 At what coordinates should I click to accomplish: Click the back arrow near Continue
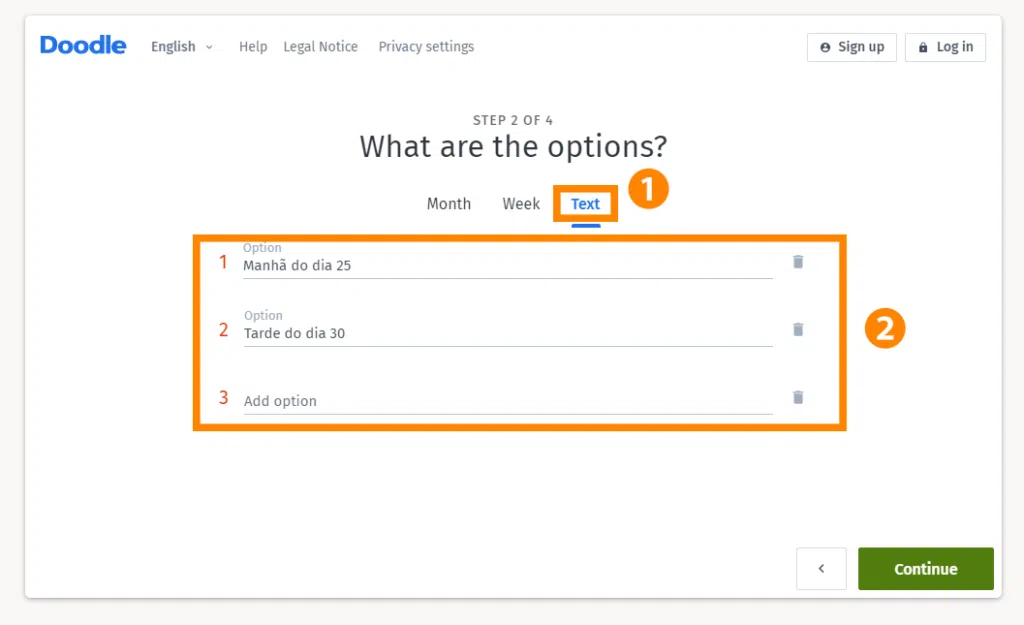point(821,568)
